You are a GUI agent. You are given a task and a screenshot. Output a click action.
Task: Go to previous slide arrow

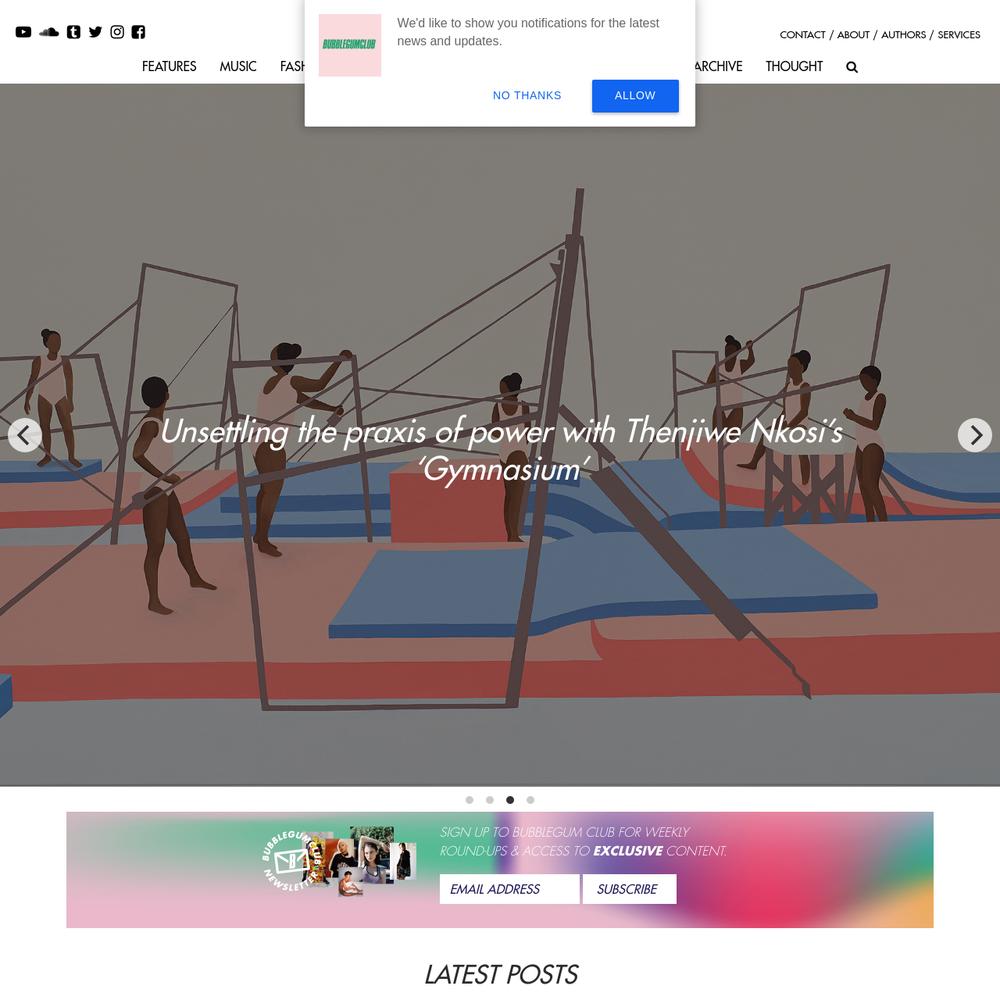pyautogui.click(x=25, y=435)
